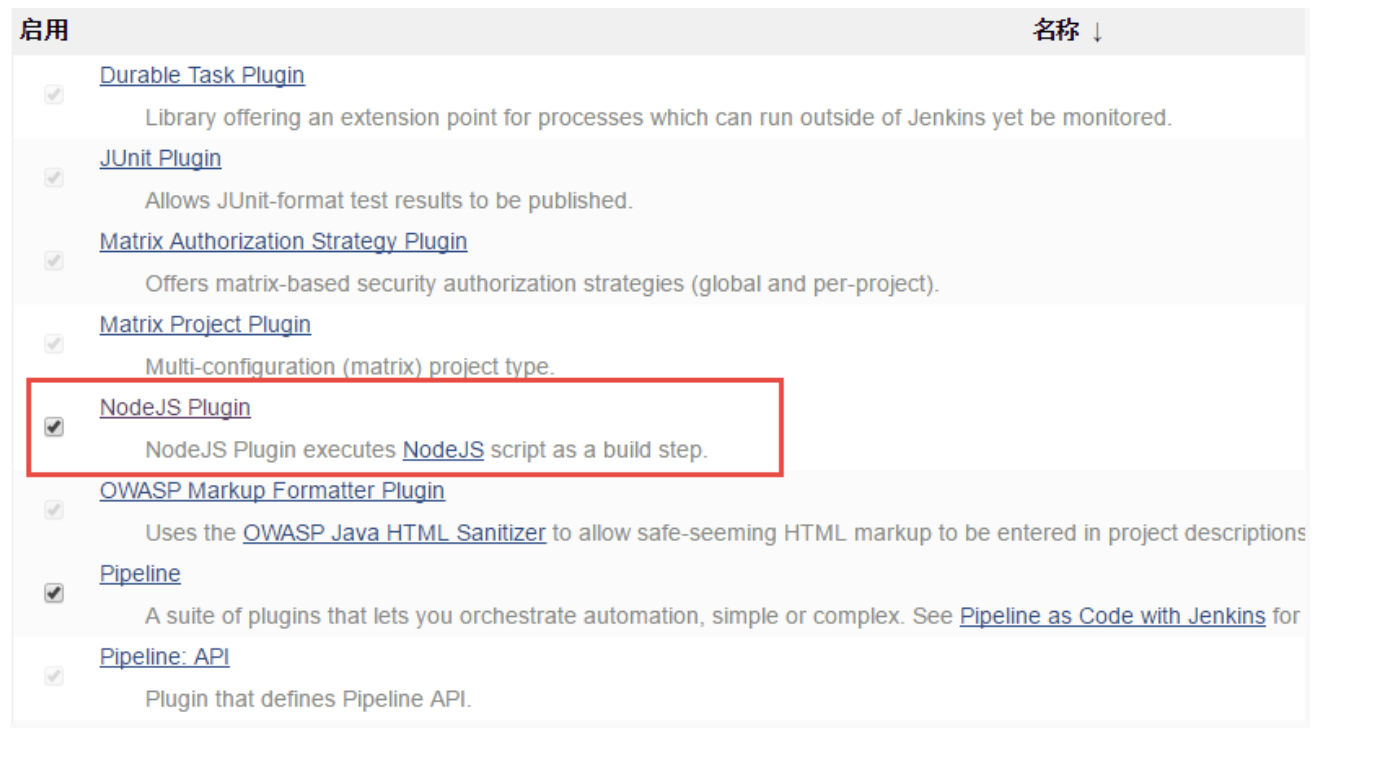The image size is (1384, 776).
Task: Click the JUnit Plugin enabled checkbox
Action: click(54, 178)
